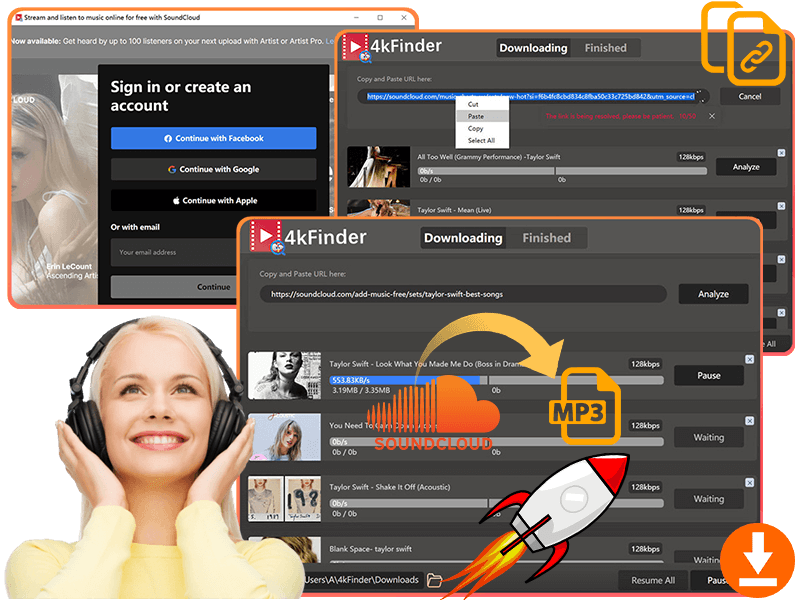This screenshot has width=800, height=600.
Task: Remove the Look What You Made Me Do item
Action: point(750,359)
